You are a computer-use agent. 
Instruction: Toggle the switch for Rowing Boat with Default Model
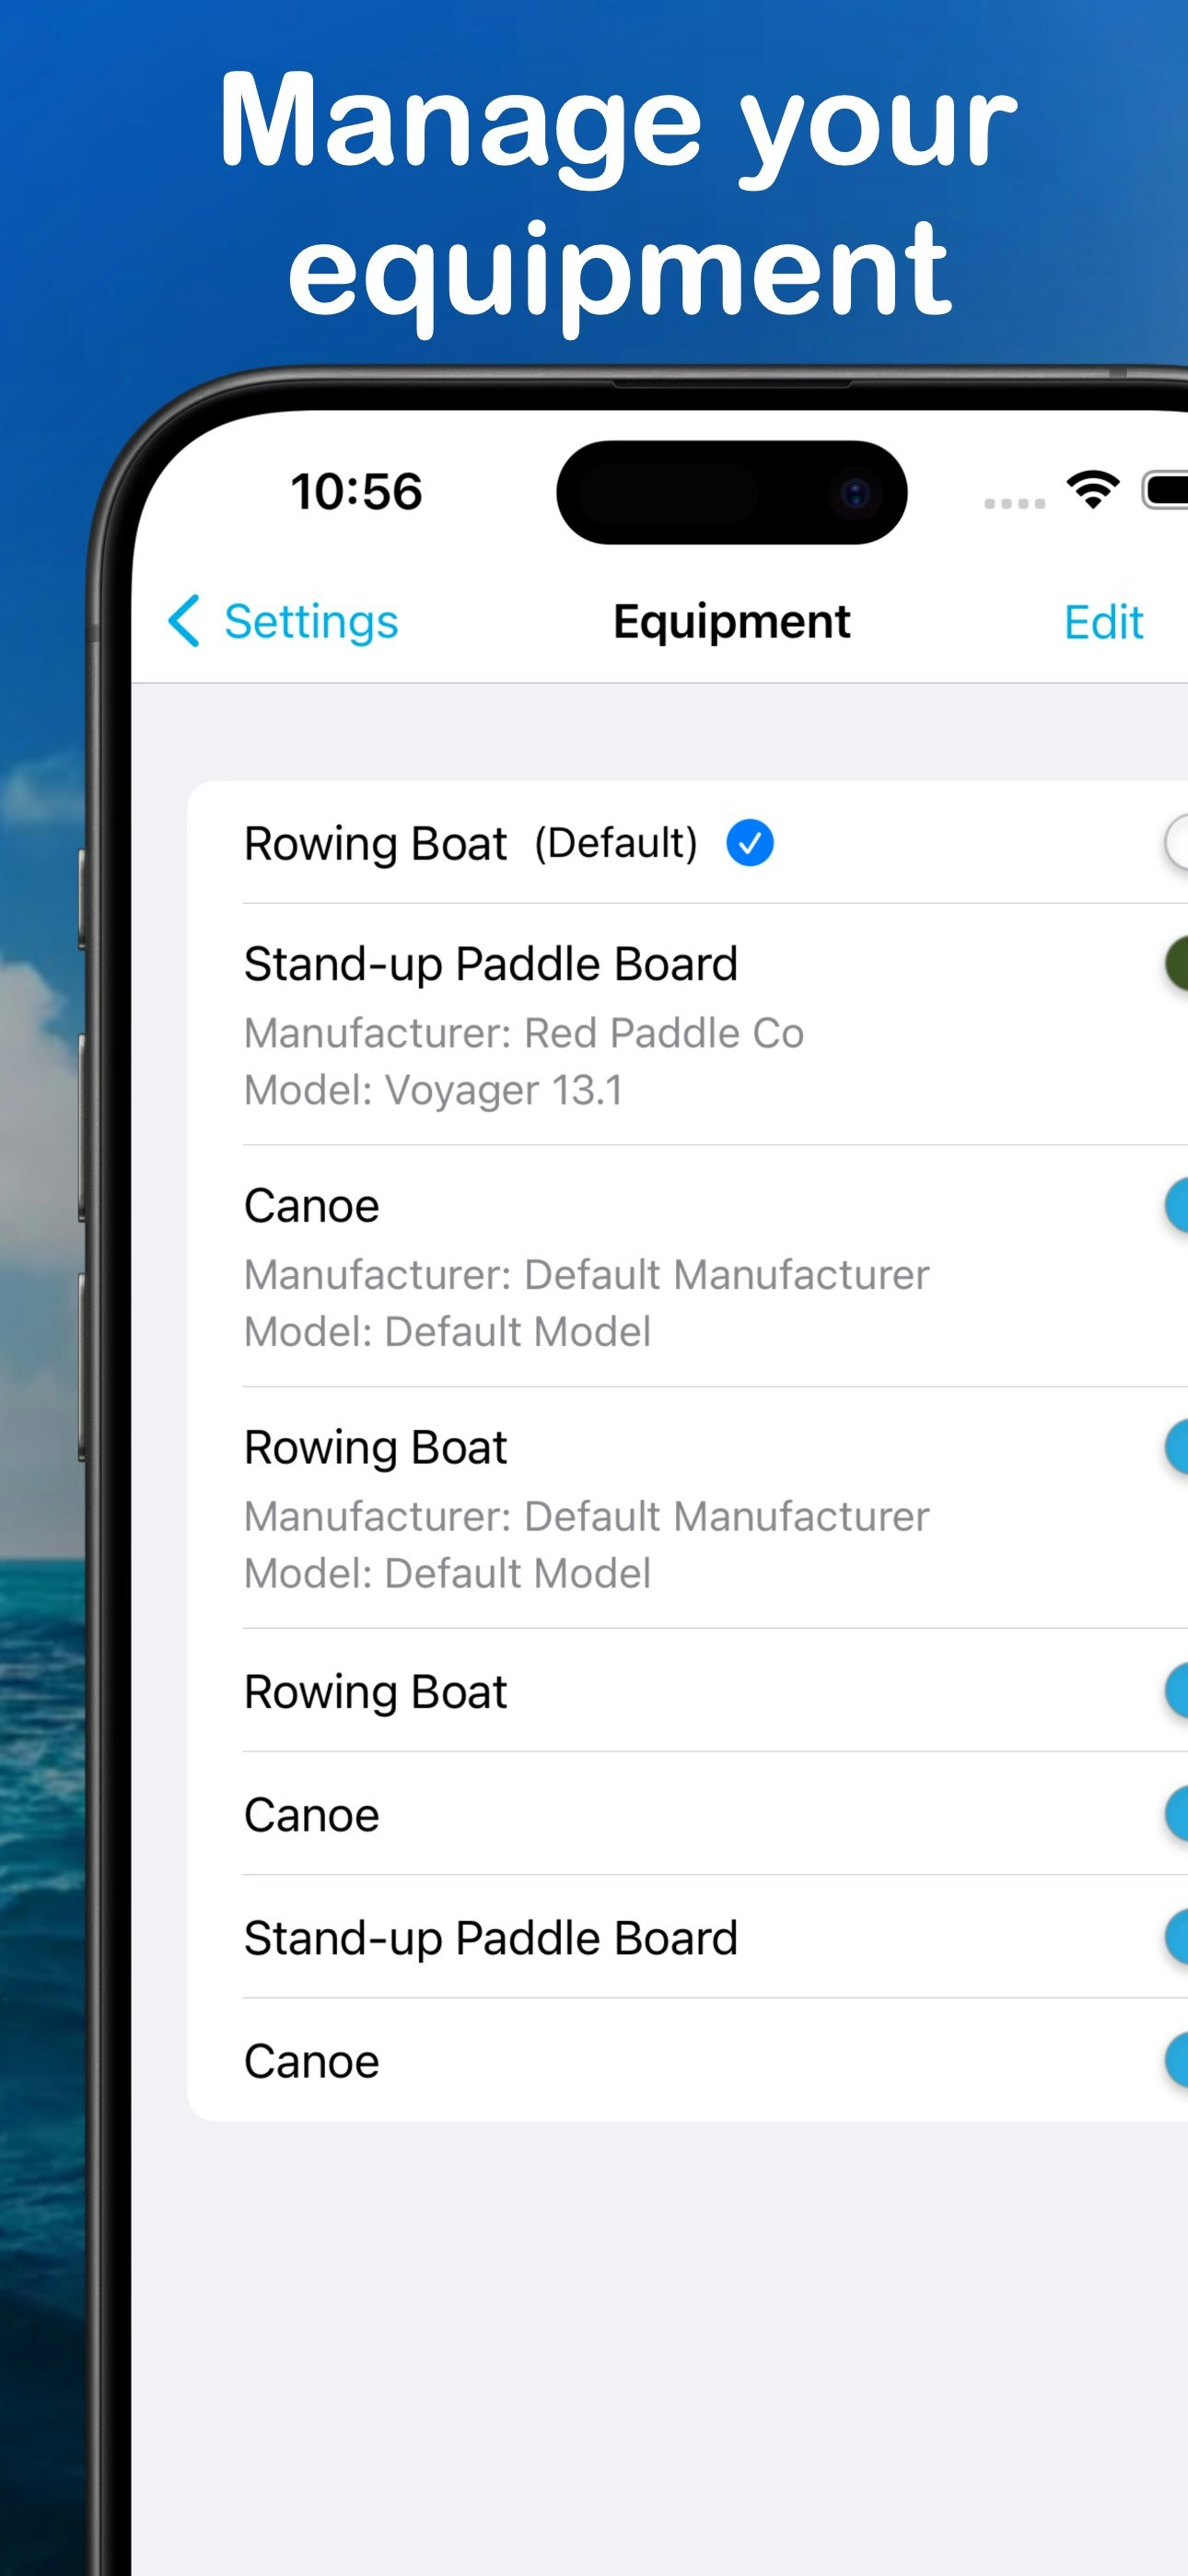pos(1176,1447)
